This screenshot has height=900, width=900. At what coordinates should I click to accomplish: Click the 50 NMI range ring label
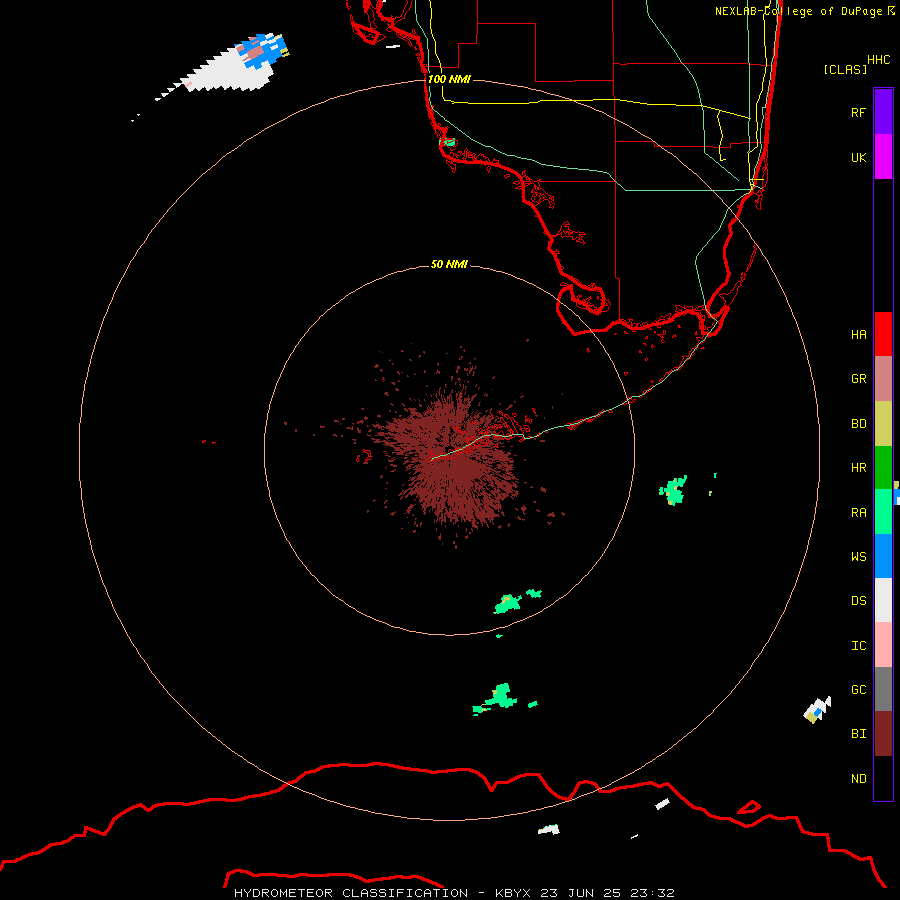point(449,264)
